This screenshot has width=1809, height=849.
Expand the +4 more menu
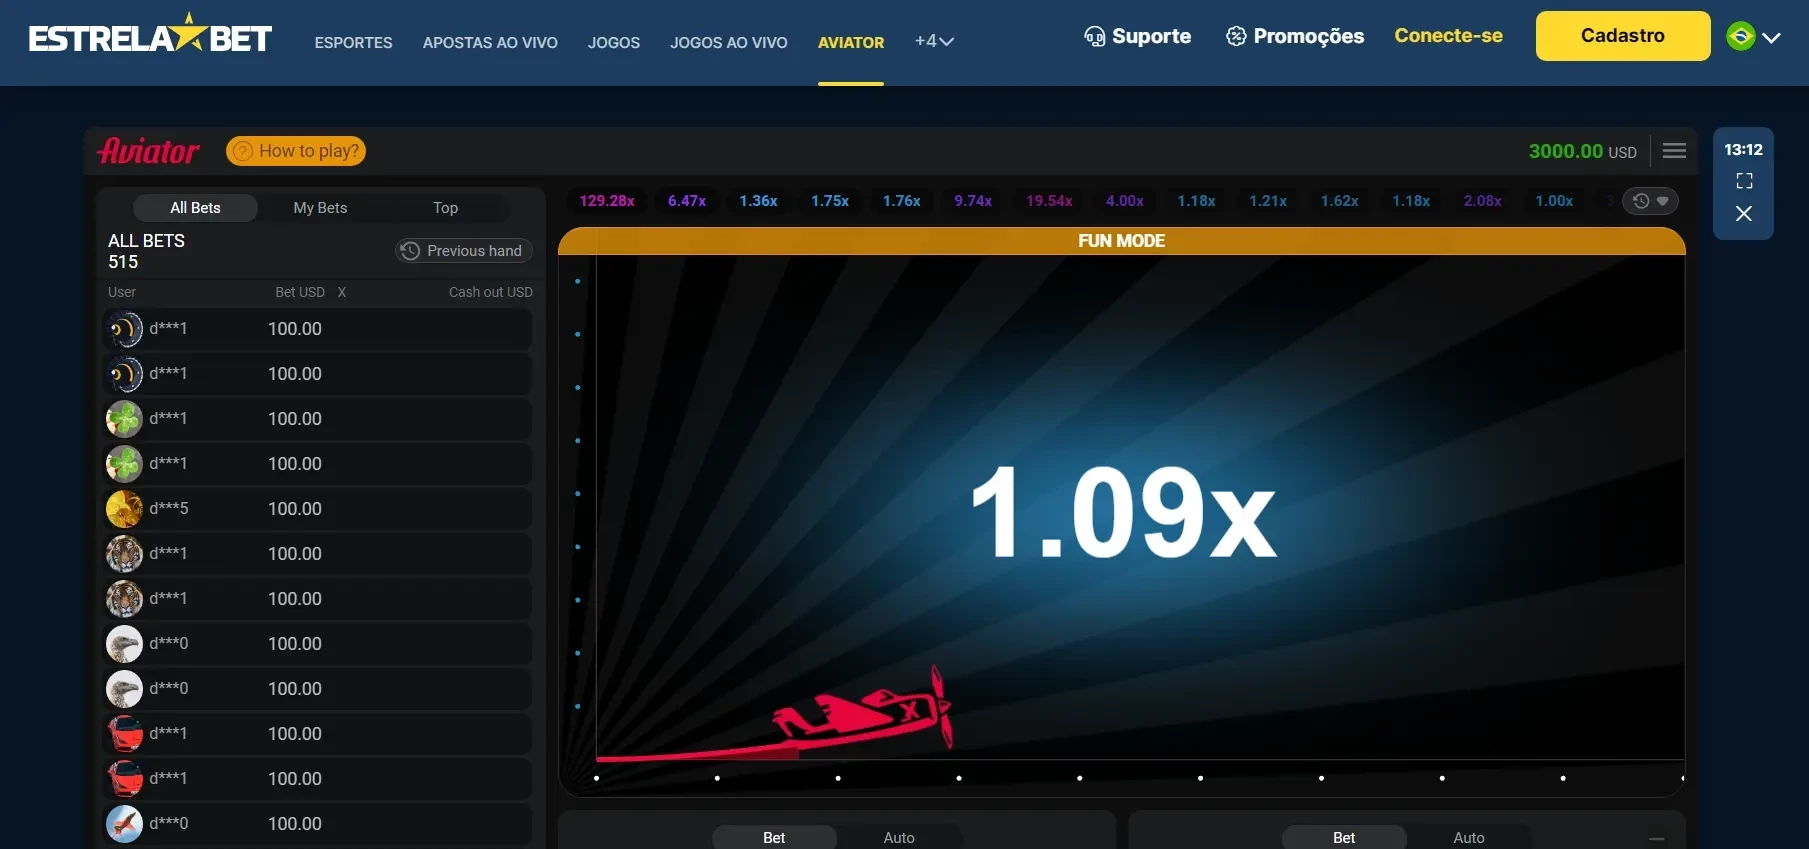(934, 41)
